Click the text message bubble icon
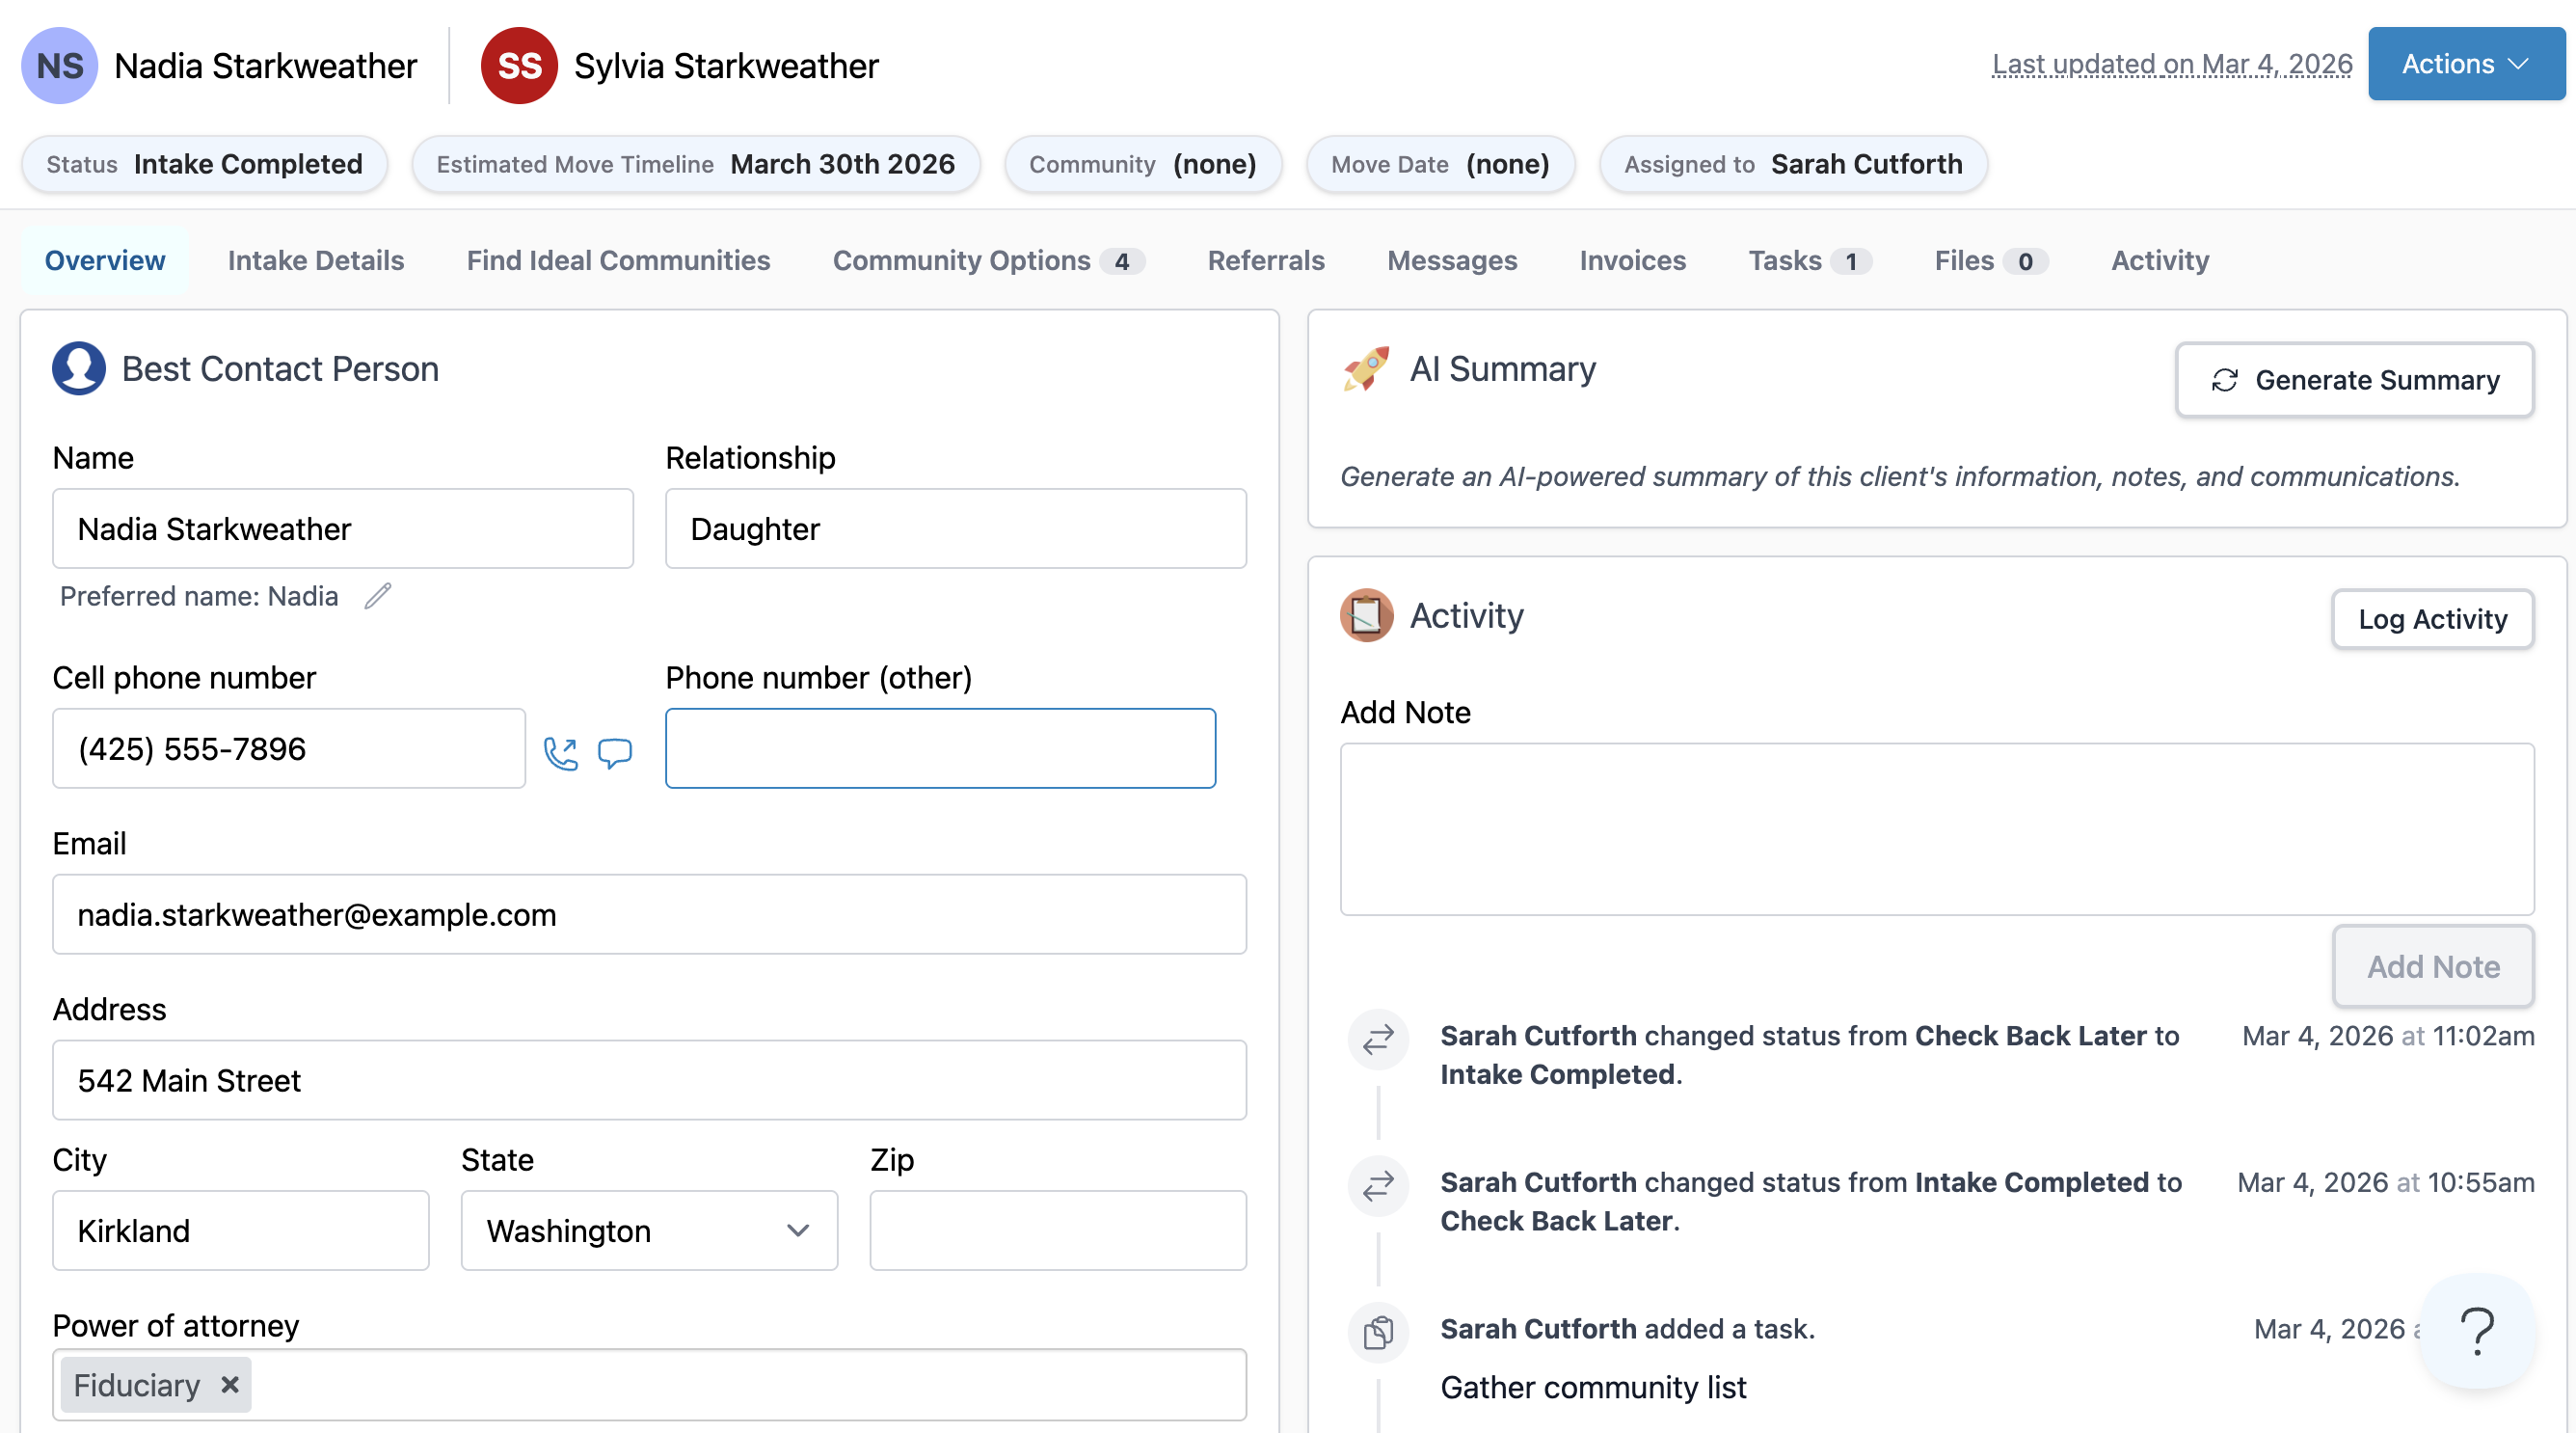2576x1433 pixels. (x=614, y=753)
